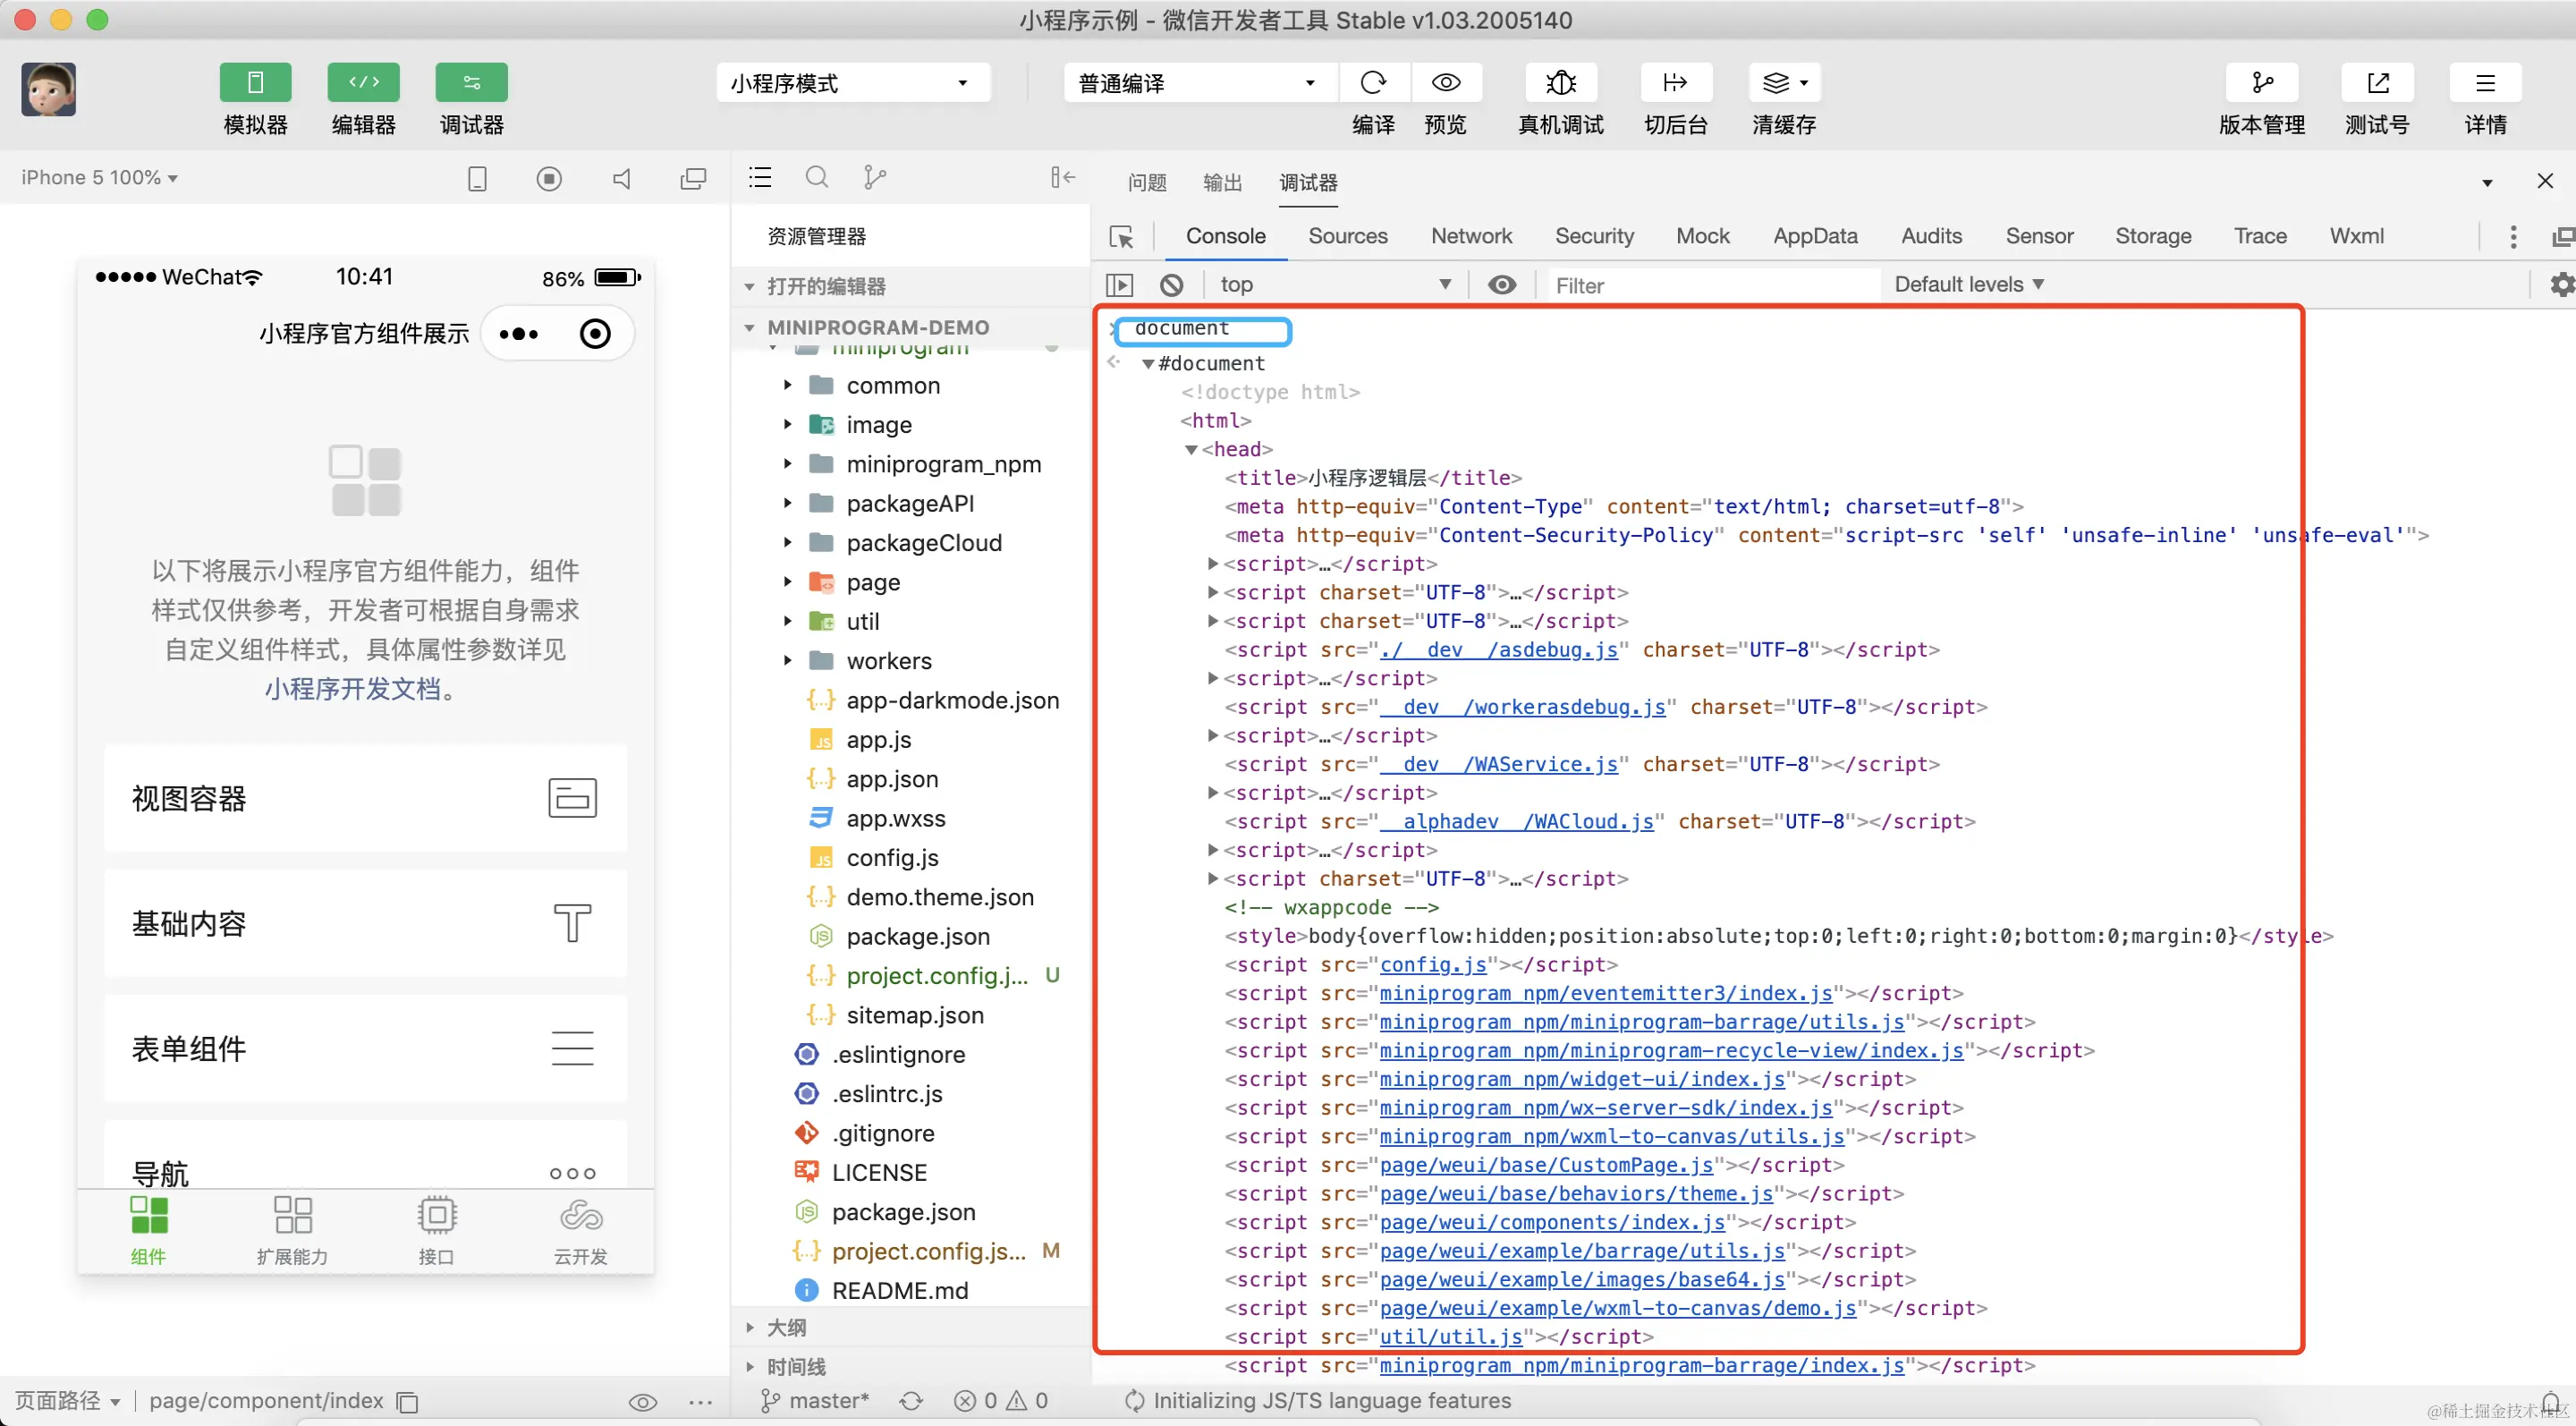The image size is (2576, 1426).
Task: Click the 真机调试 bug icon
Action: pyautogui.click(x=1560, y=83)
